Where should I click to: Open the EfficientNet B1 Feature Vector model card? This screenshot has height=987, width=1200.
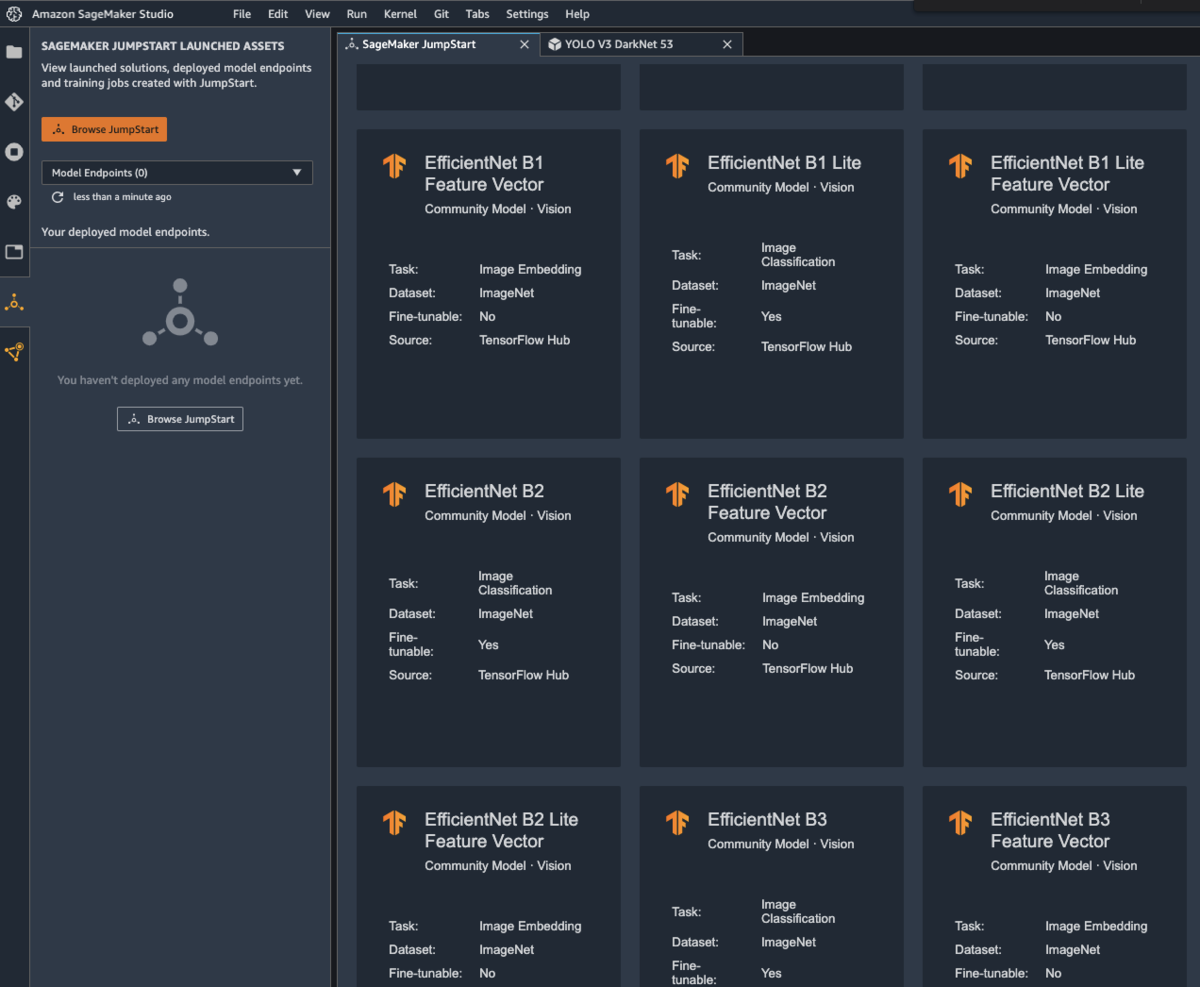[x=488, y=284]
